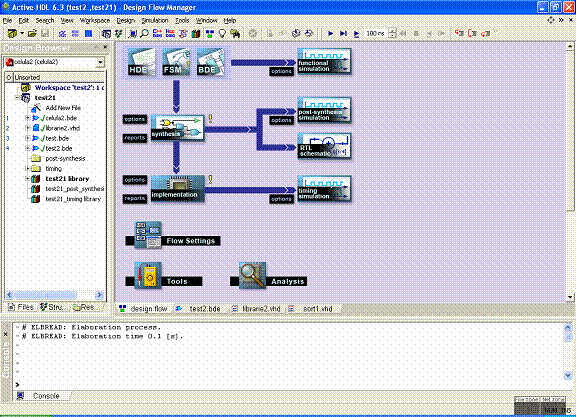
Task: Open the Tools menu
Action: 182,21
